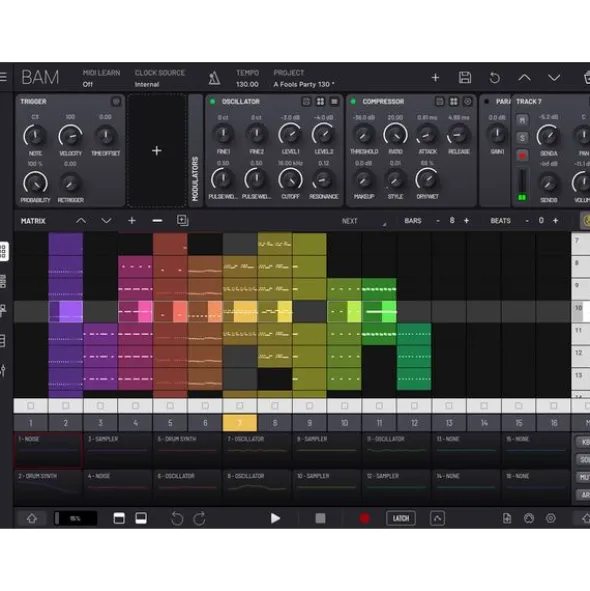The height and width of the screenshot is (591, 590).
Task: Start recording with red record button
Action: click(x=364, y=519)
